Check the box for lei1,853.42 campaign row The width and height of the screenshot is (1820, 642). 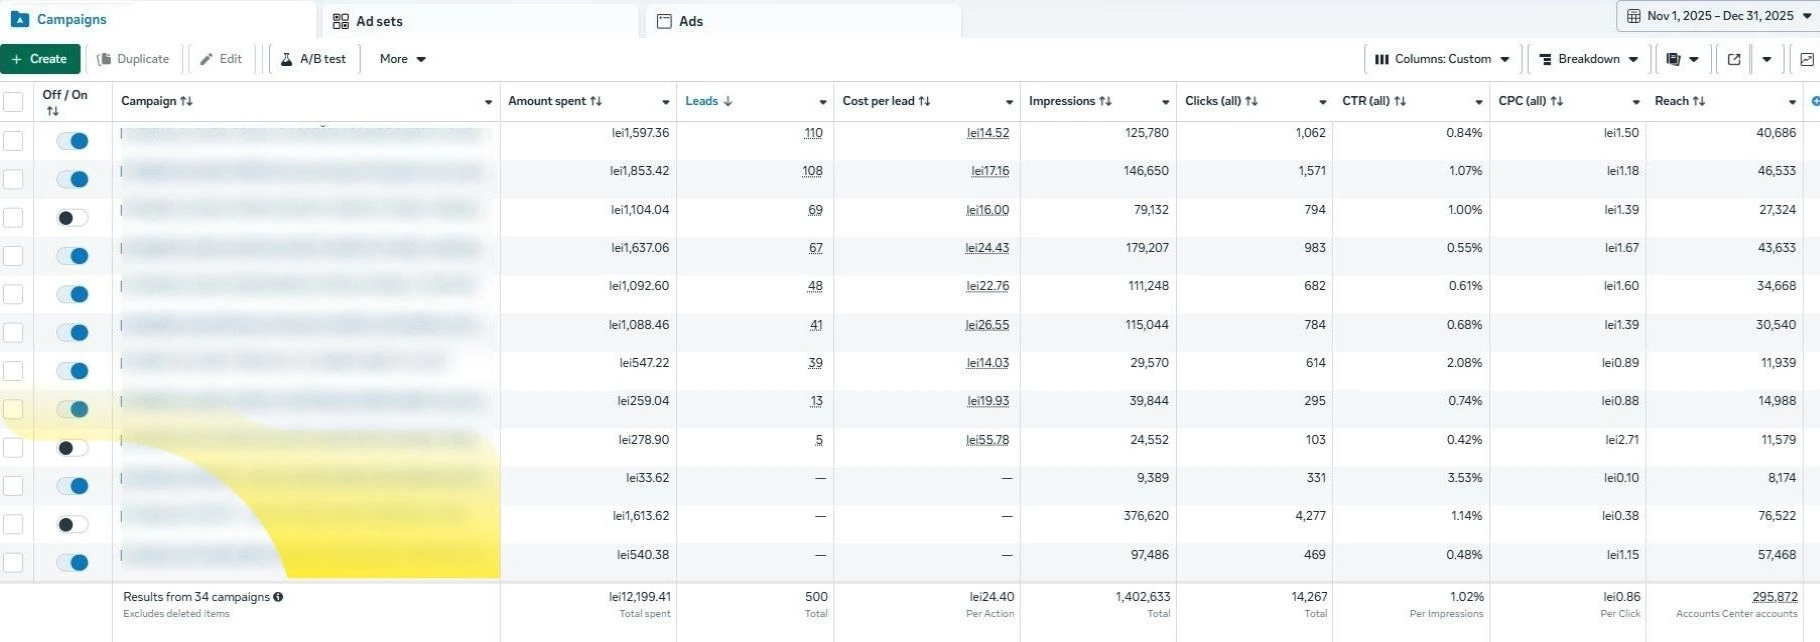13,179
